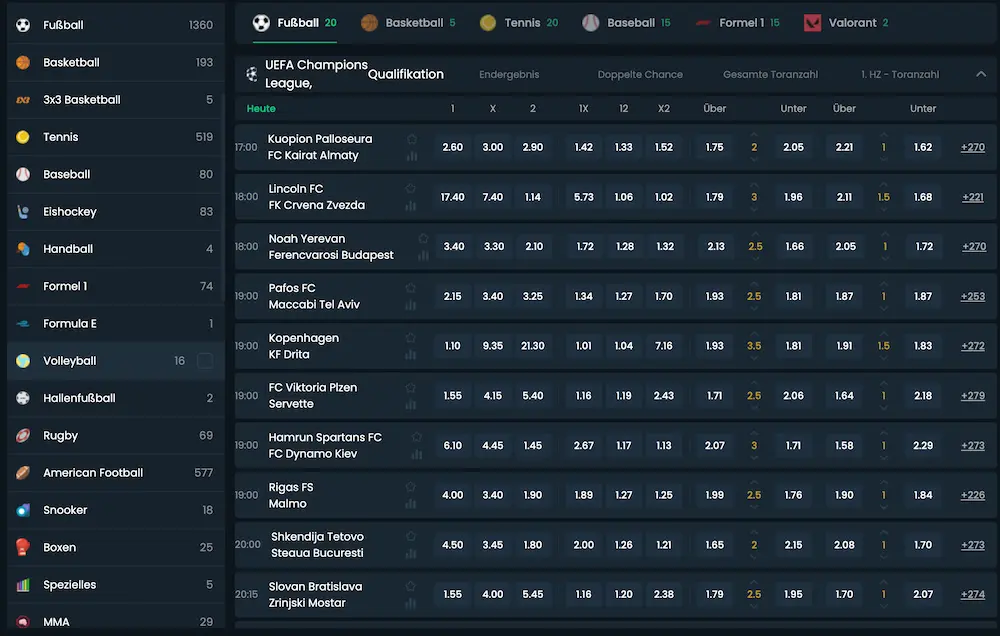Select the Hallenfußball sidebar icon
Screen dimensions: 1000x636
[23, 398]
